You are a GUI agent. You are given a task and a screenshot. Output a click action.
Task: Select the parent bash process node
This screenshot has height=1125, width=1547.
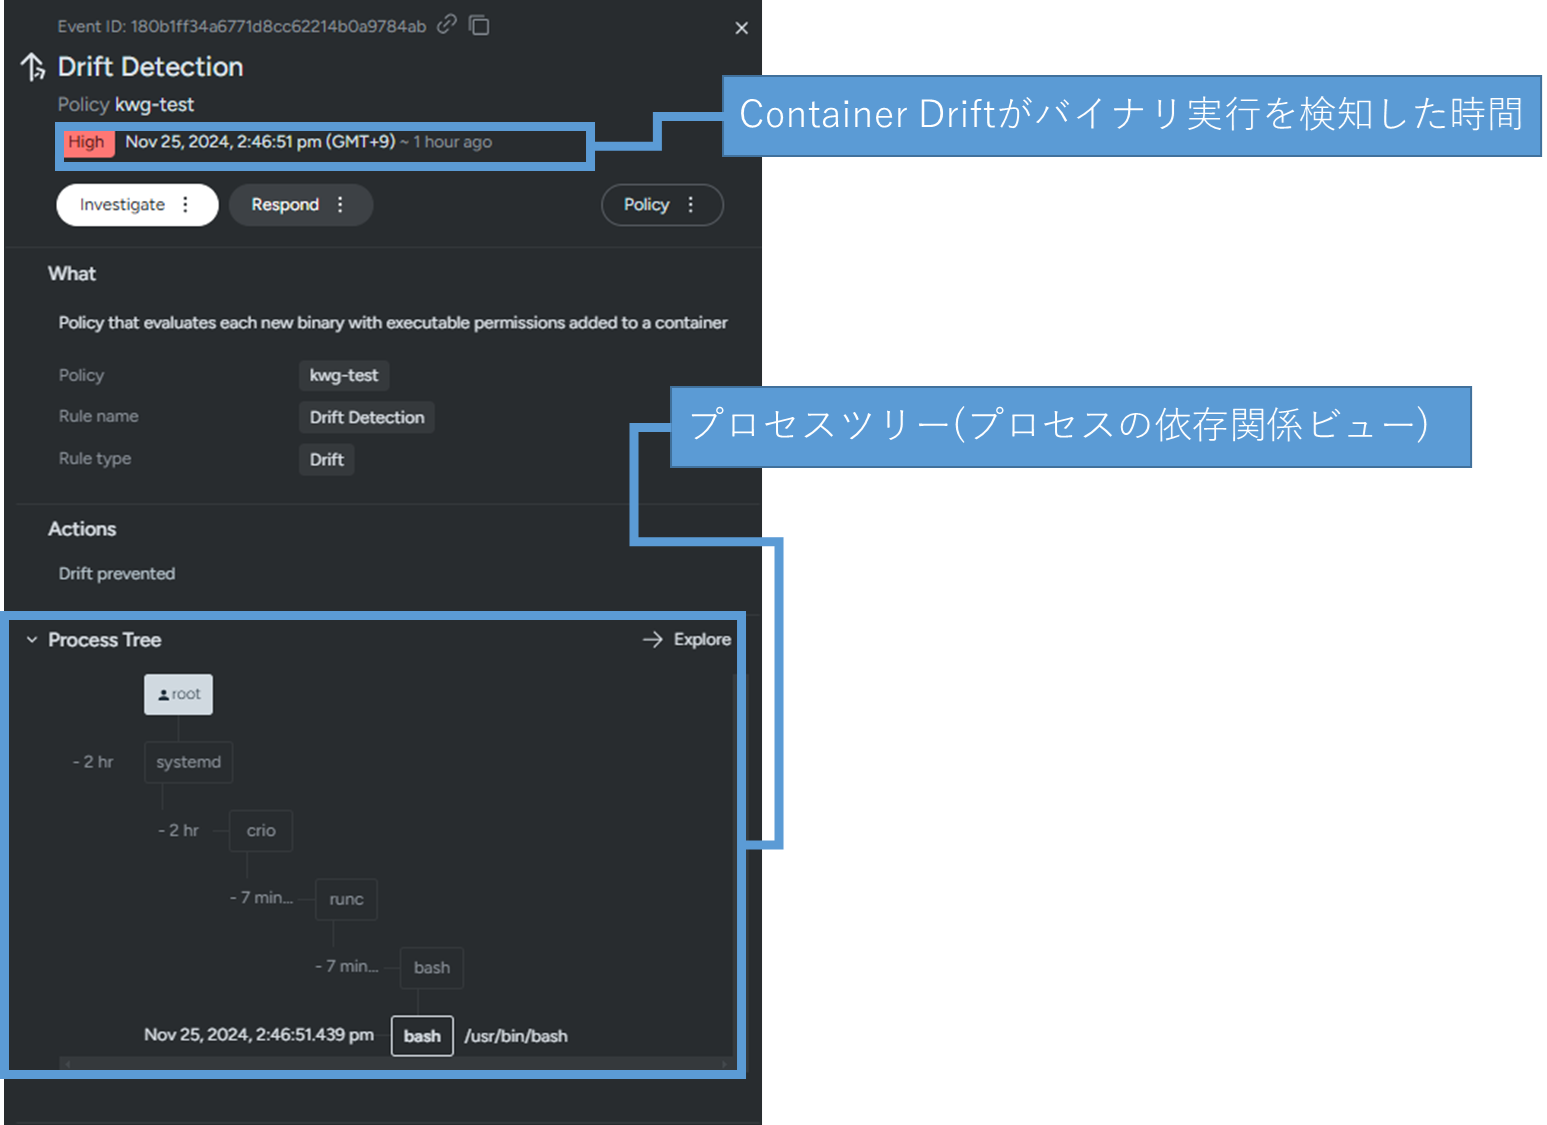click(431, 968)
